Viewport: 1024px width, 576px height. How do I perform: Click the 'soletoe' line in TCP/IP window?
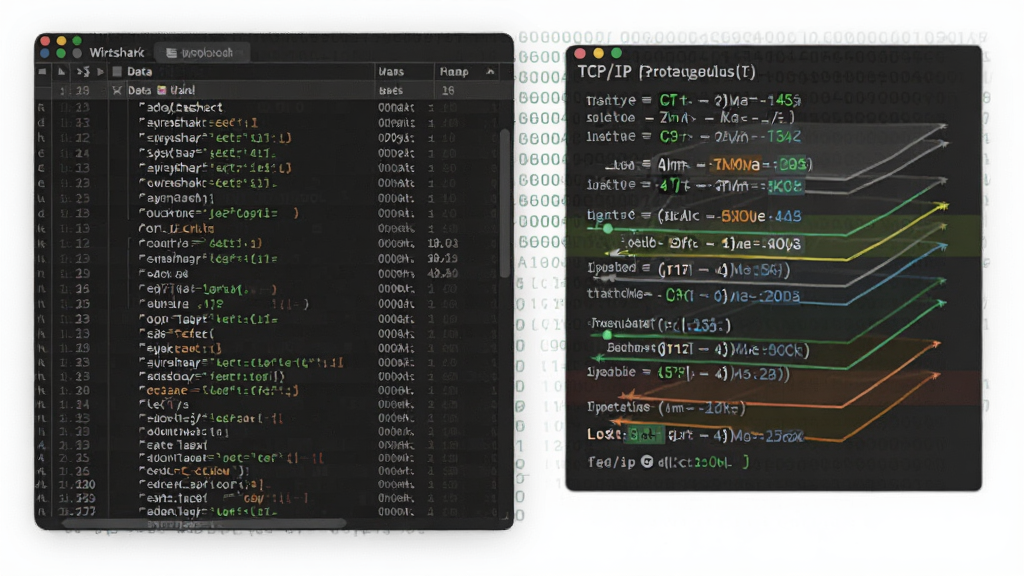pos(690,118)
